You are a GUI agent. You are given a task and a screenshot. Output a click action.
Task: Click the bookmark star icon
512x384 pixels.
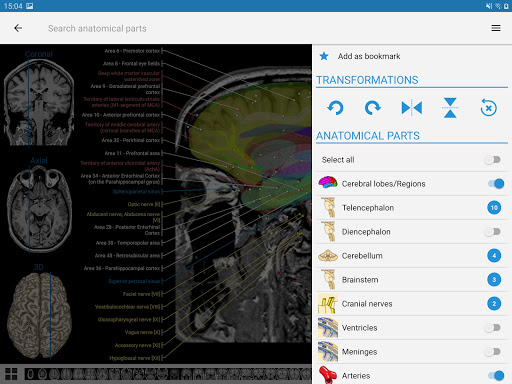point(324,56)
